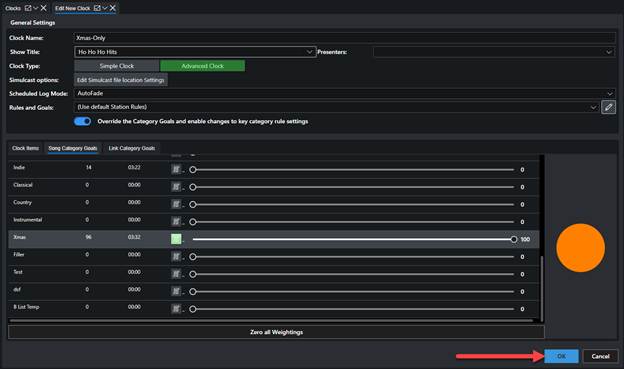Open the Presenters dropdown
This screenshot has height=369, width=624.
point(609,52)
